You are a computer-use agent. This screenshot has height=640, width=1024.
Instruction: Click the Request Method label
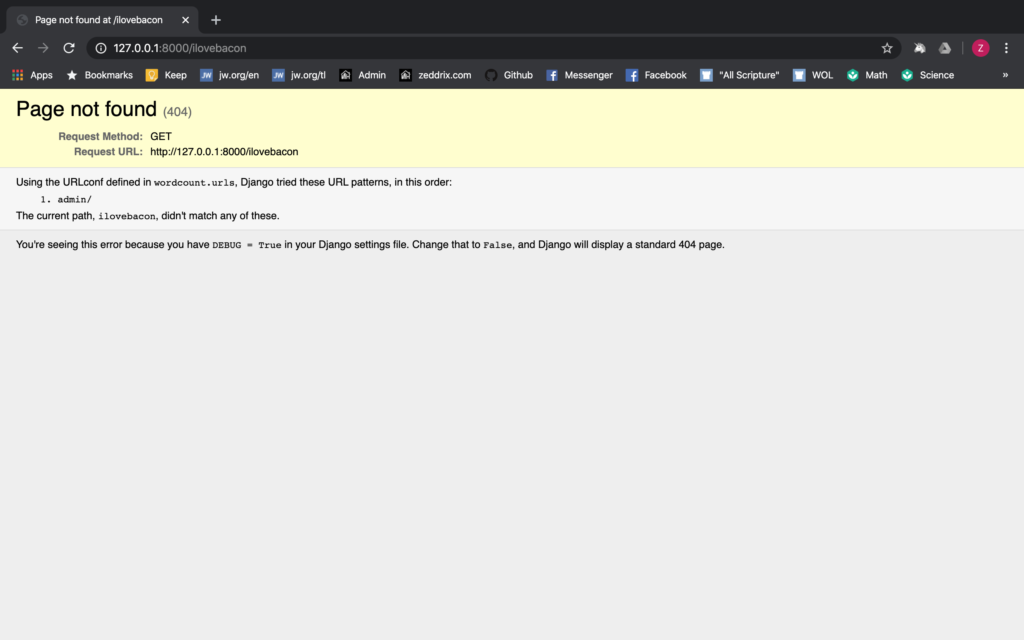(x=100, y=136)
